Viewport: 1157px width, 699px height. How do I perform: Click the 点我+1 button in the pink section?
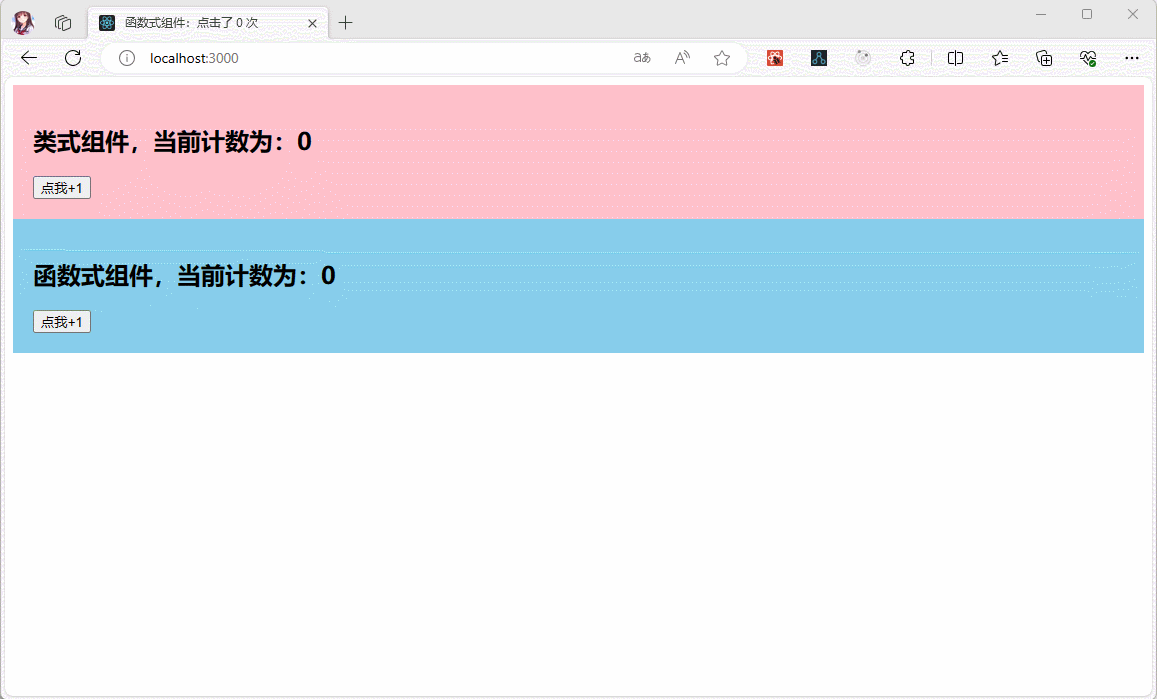[62, 188]
